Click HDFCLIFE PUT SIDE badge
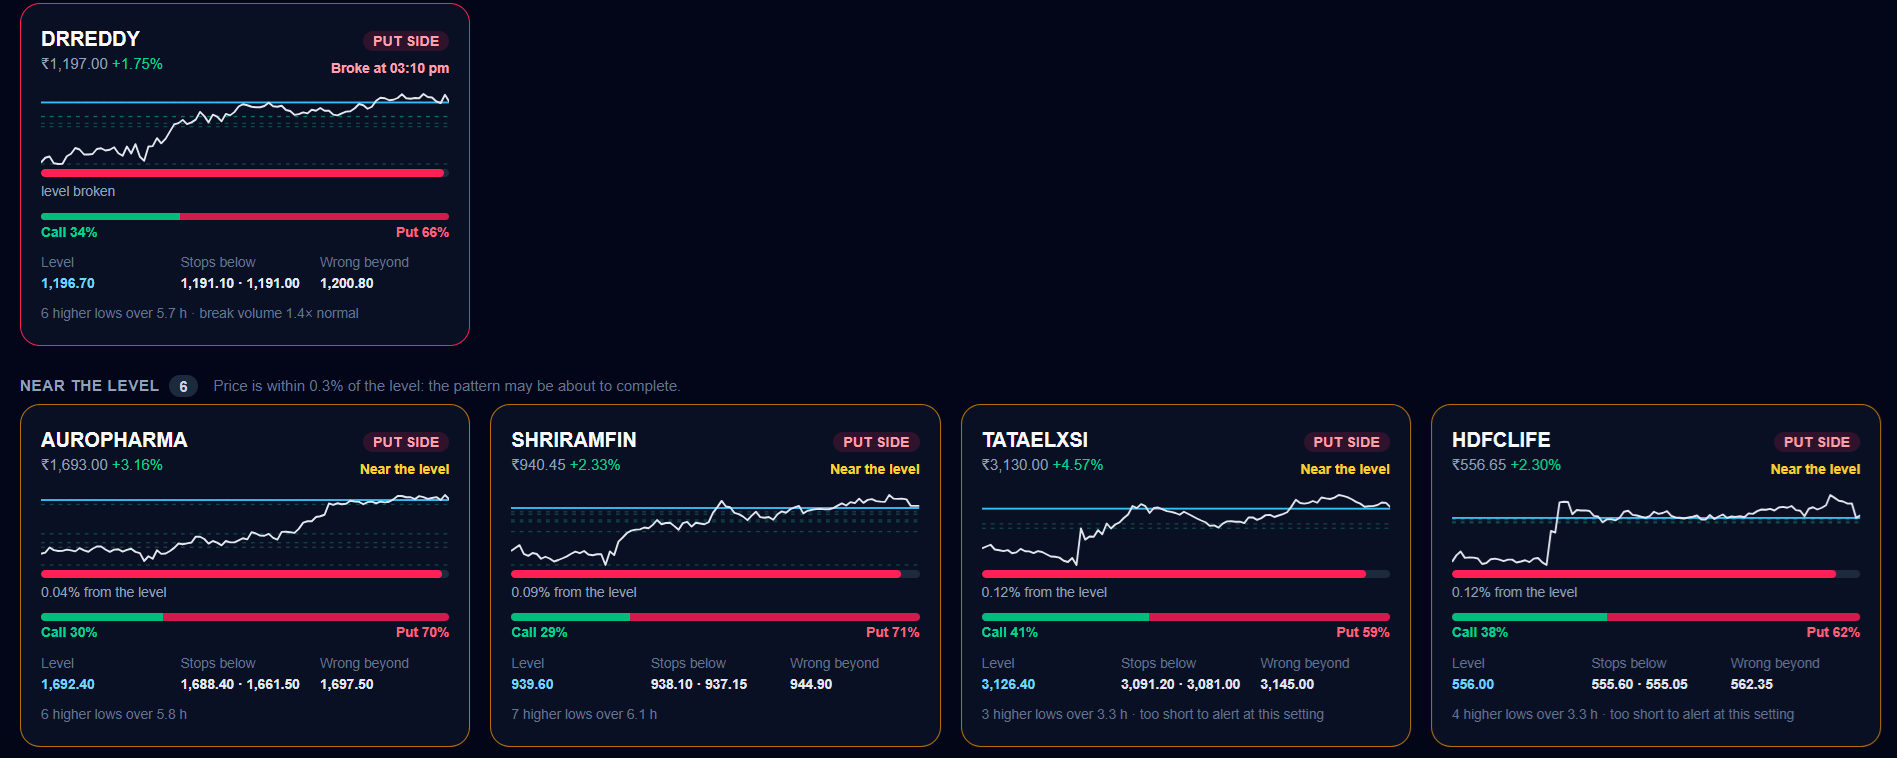The width and height of the screenshot is (1900, 758). (x=1817, y=442)
